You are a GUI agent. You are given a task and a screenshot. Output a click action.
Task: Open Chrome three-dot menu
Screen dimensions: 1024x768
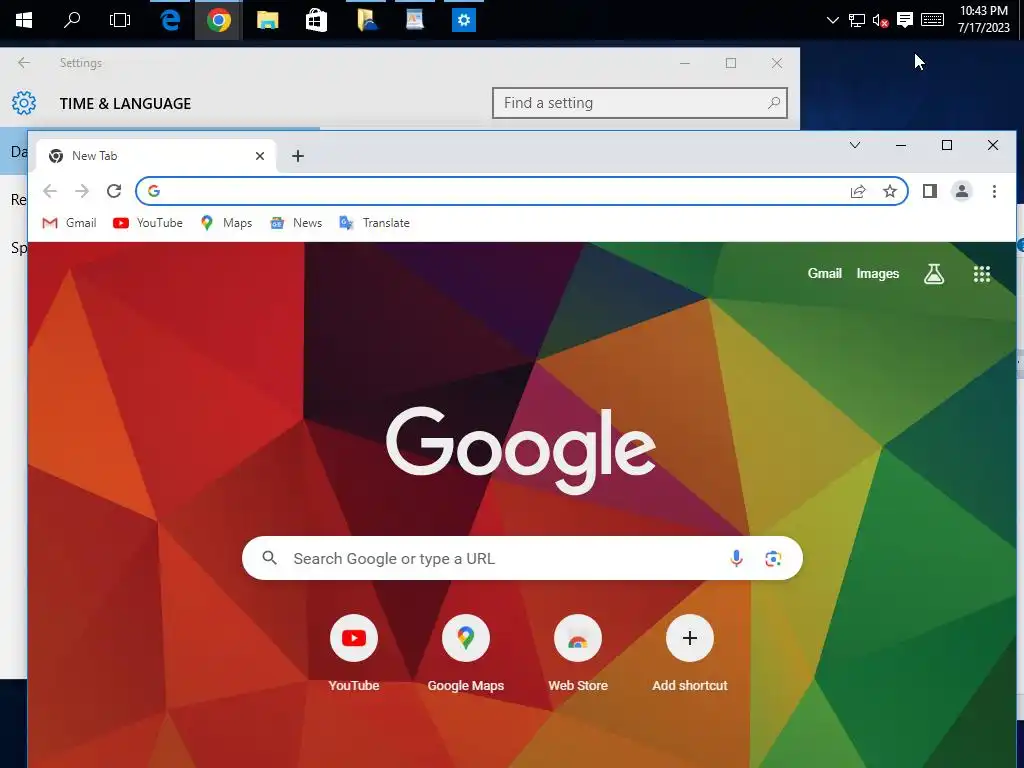pyautogui.click(x=994, y=191)
